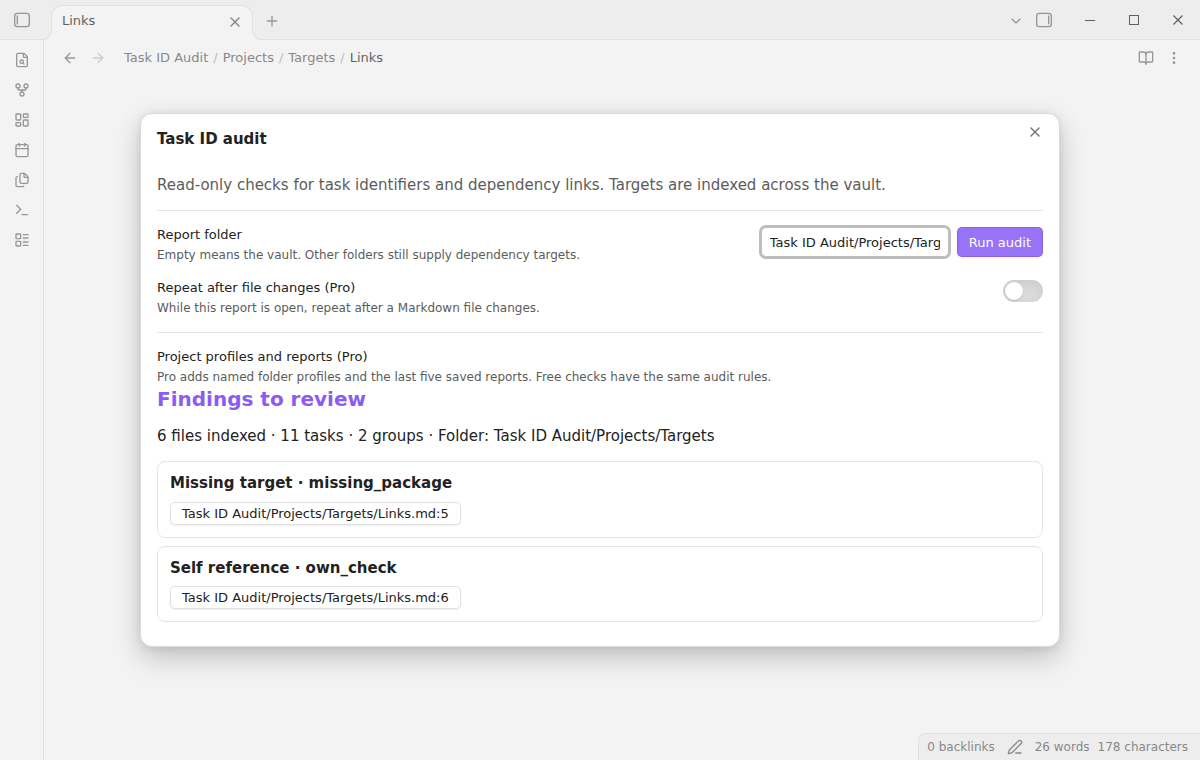This screenshot has width=1200, height=760.
Task: Open graph view icon
Action: tap(22, 90)
